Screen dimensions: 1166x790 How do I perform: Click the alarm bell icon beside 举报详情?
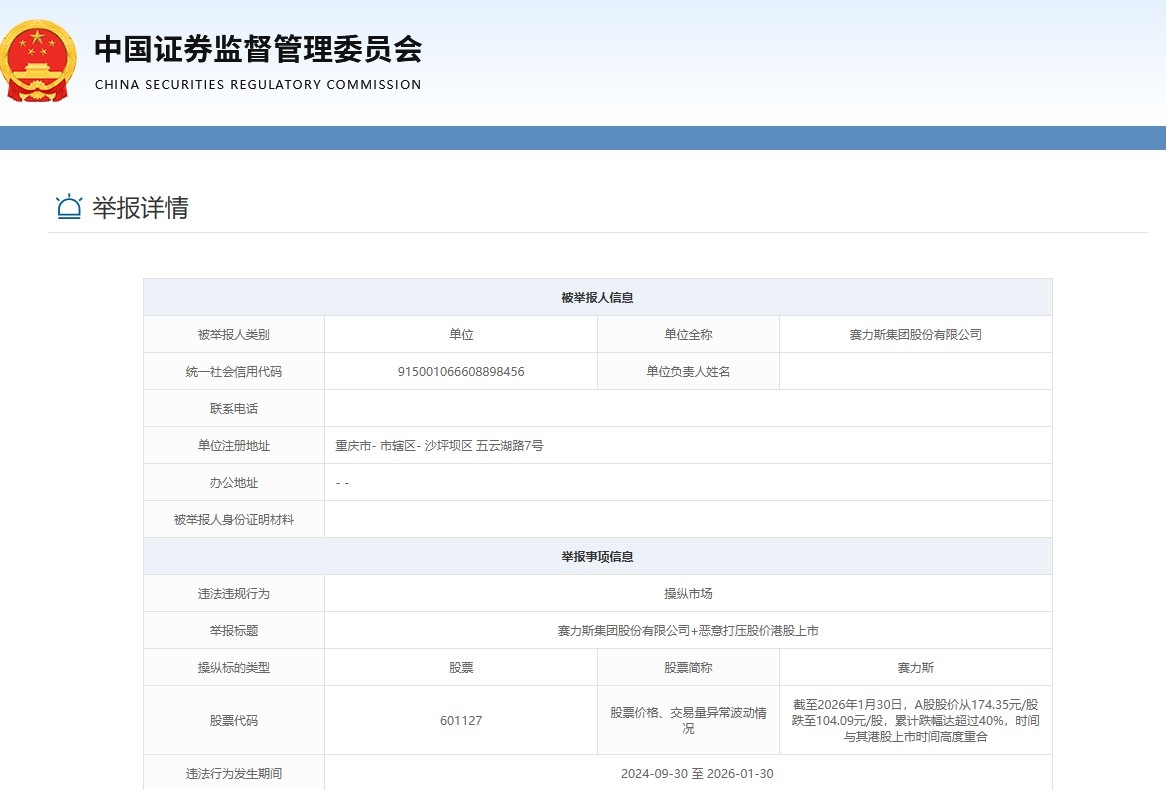[69, 207]
